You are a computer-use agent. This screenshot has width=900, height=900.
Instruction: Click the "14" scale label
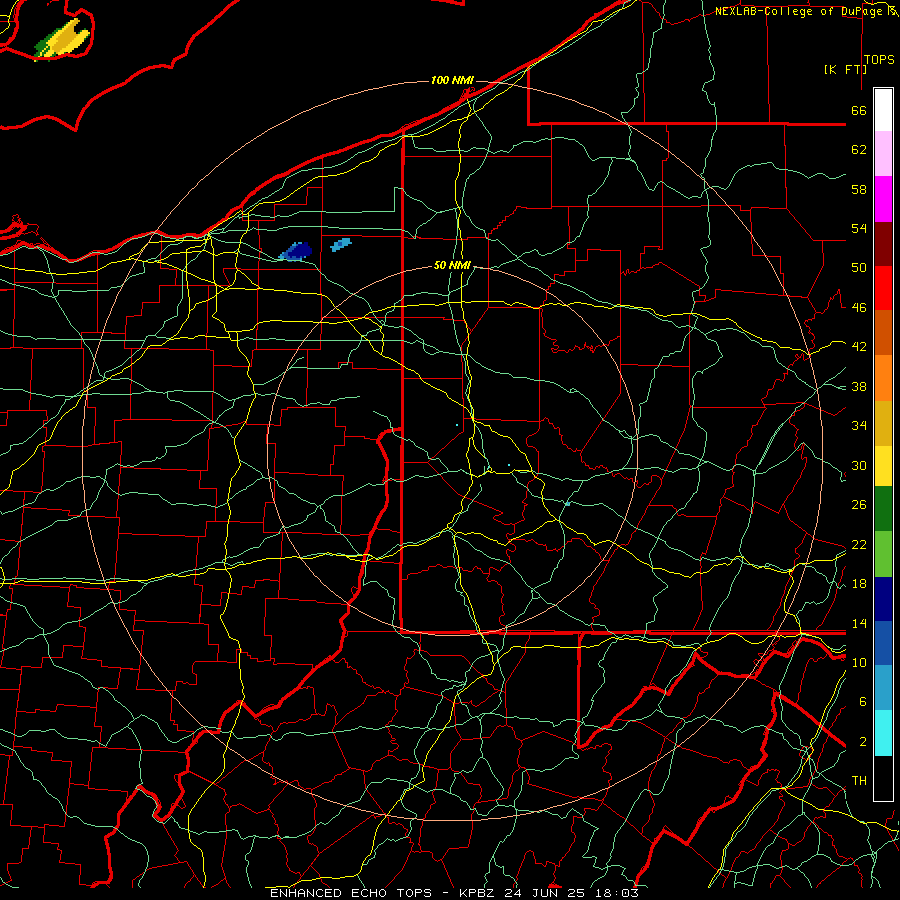(x=859, y=623)
